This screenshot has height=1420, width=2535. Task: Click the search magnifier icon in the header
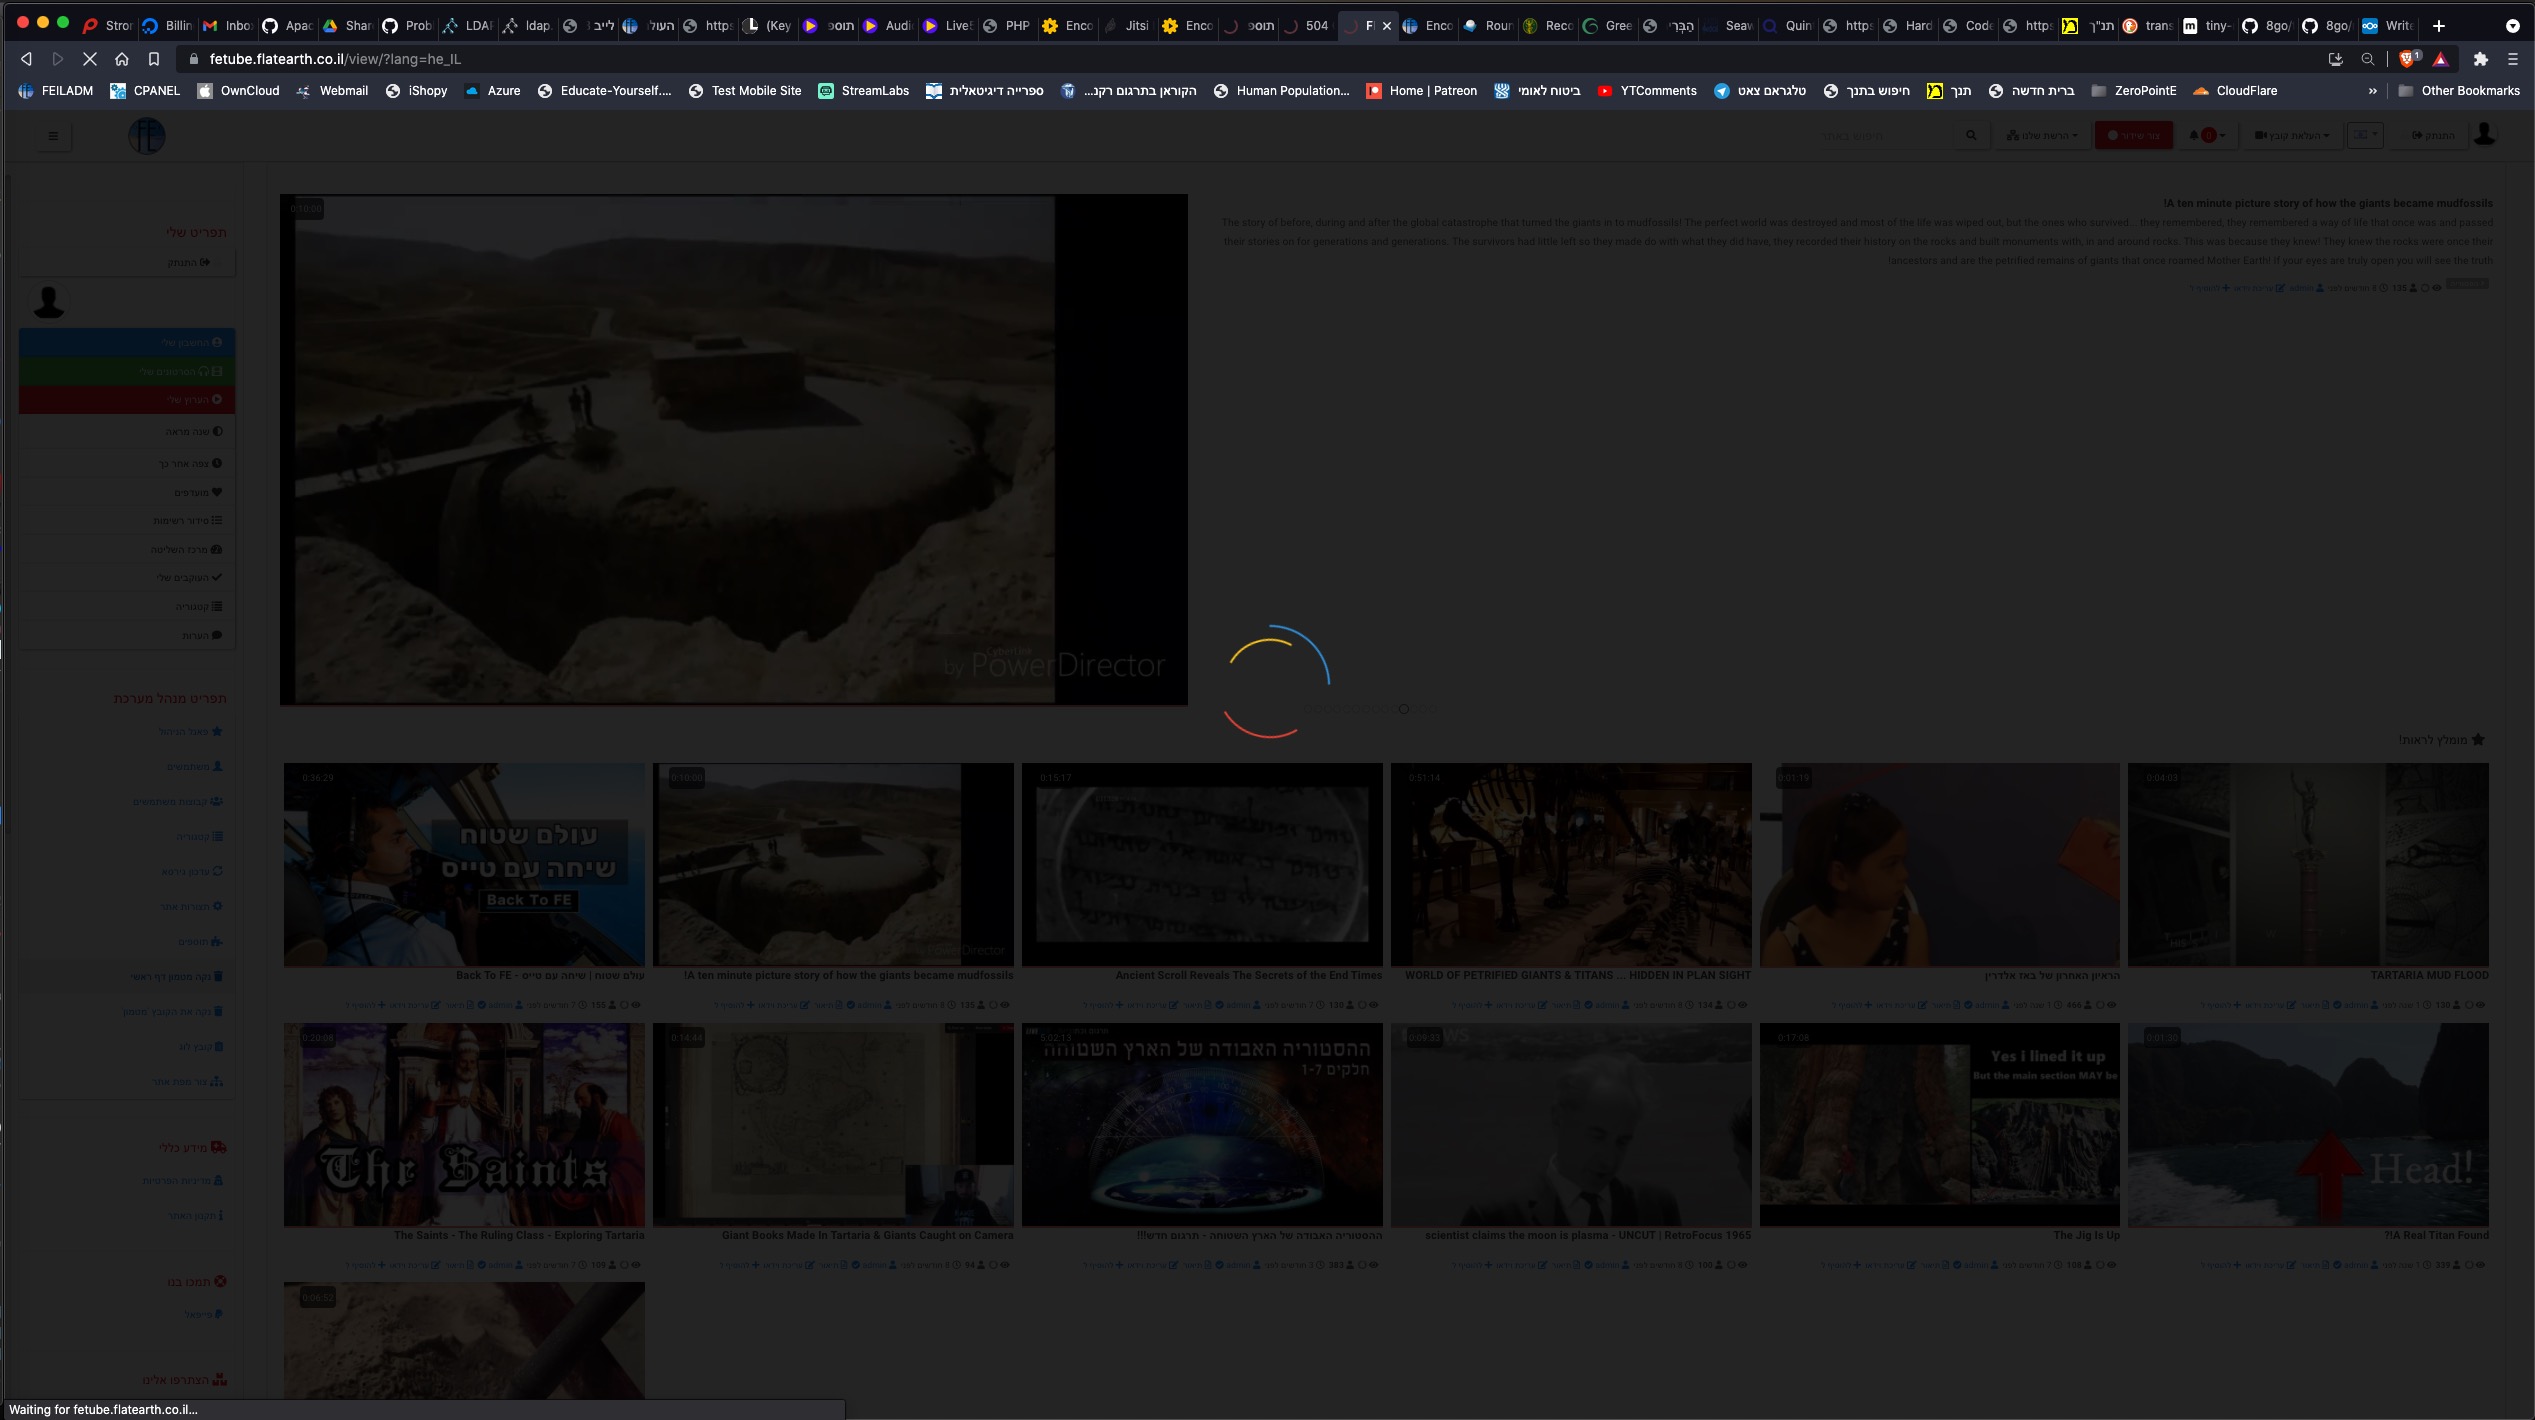point(1971,135)
